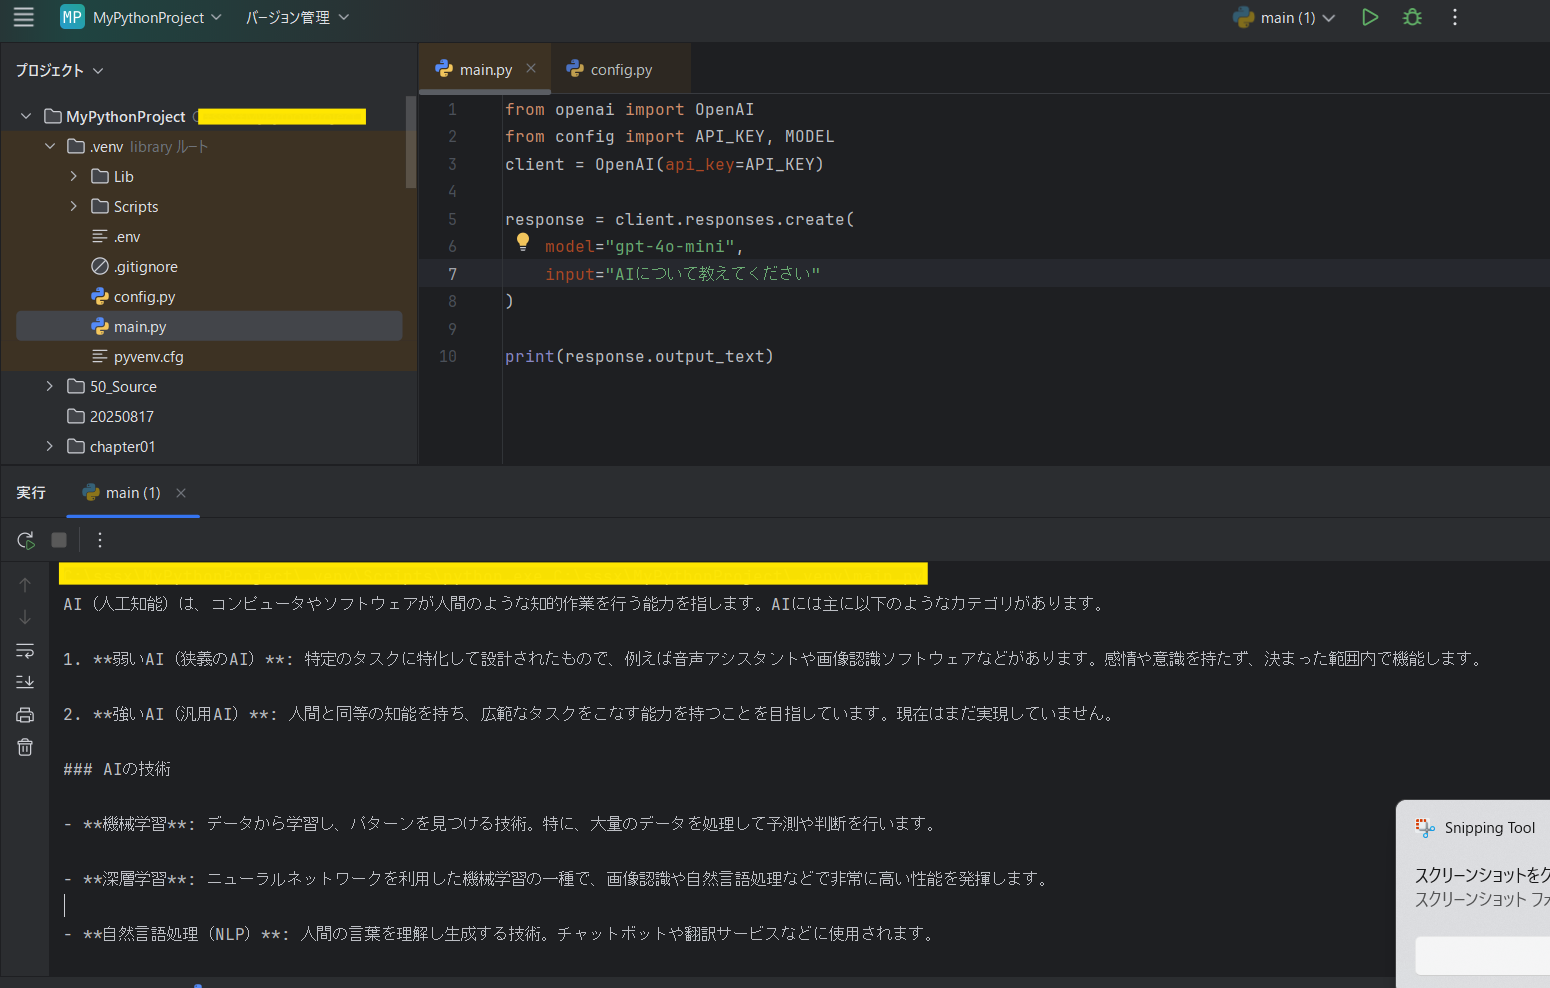This screenshot has height=988, width=1550.
Task: Collapse the .venv folder
Action: (x=50, y=146)
